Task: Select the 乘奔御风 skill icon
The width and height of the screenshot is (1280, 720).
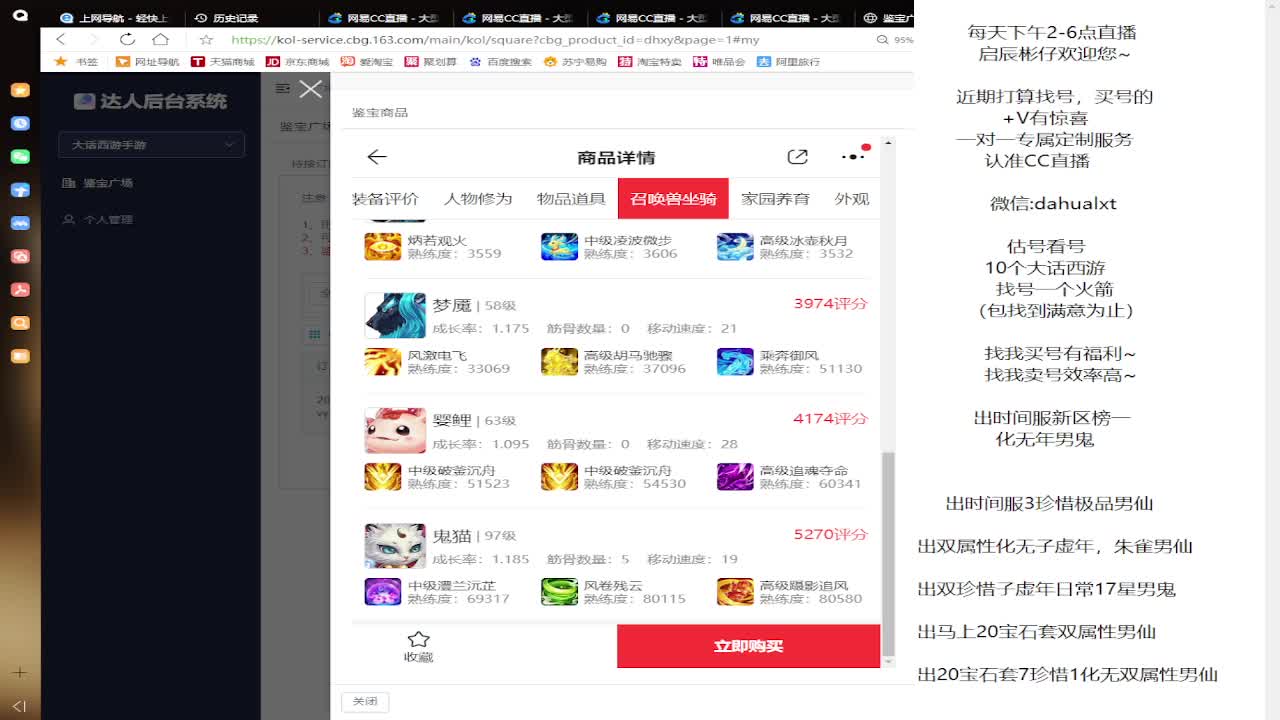Action: (x=735, y=361)
